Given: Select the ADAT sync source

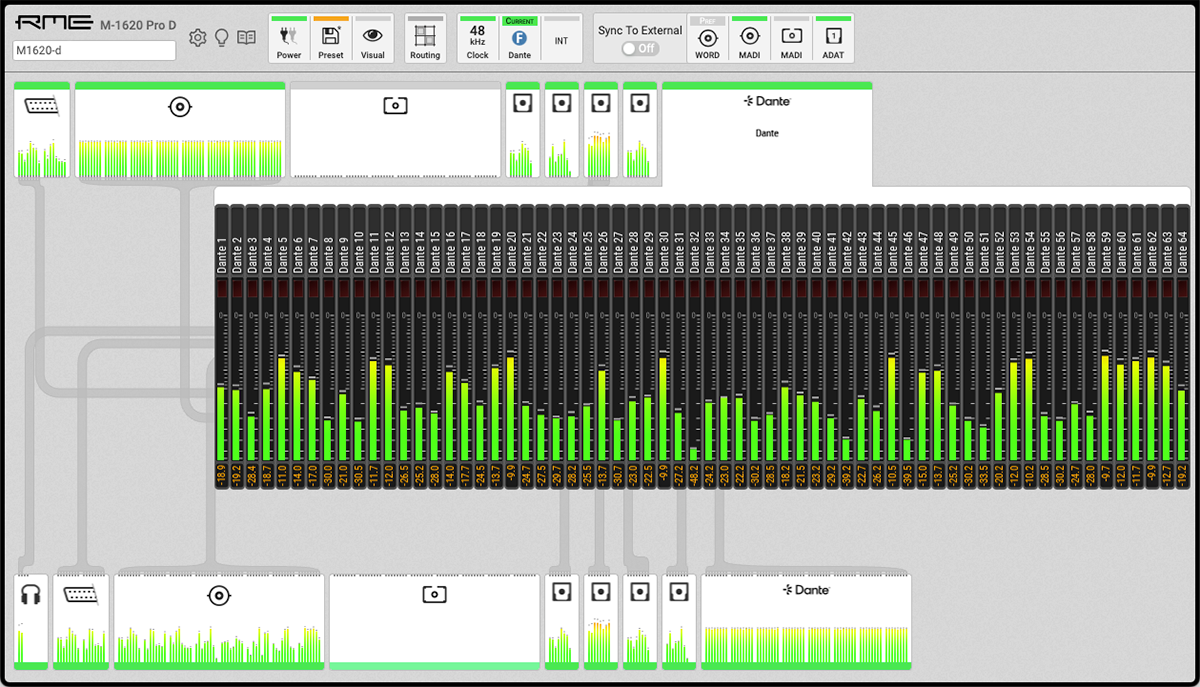Looking at the screenshot, I should pos(833,39).
